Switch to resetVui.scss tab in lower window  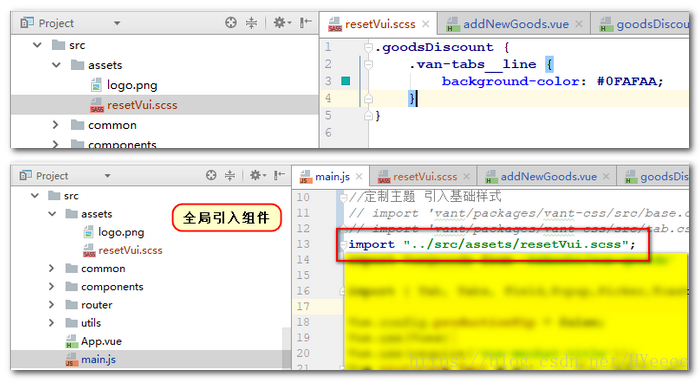click(x=424, y=177)
